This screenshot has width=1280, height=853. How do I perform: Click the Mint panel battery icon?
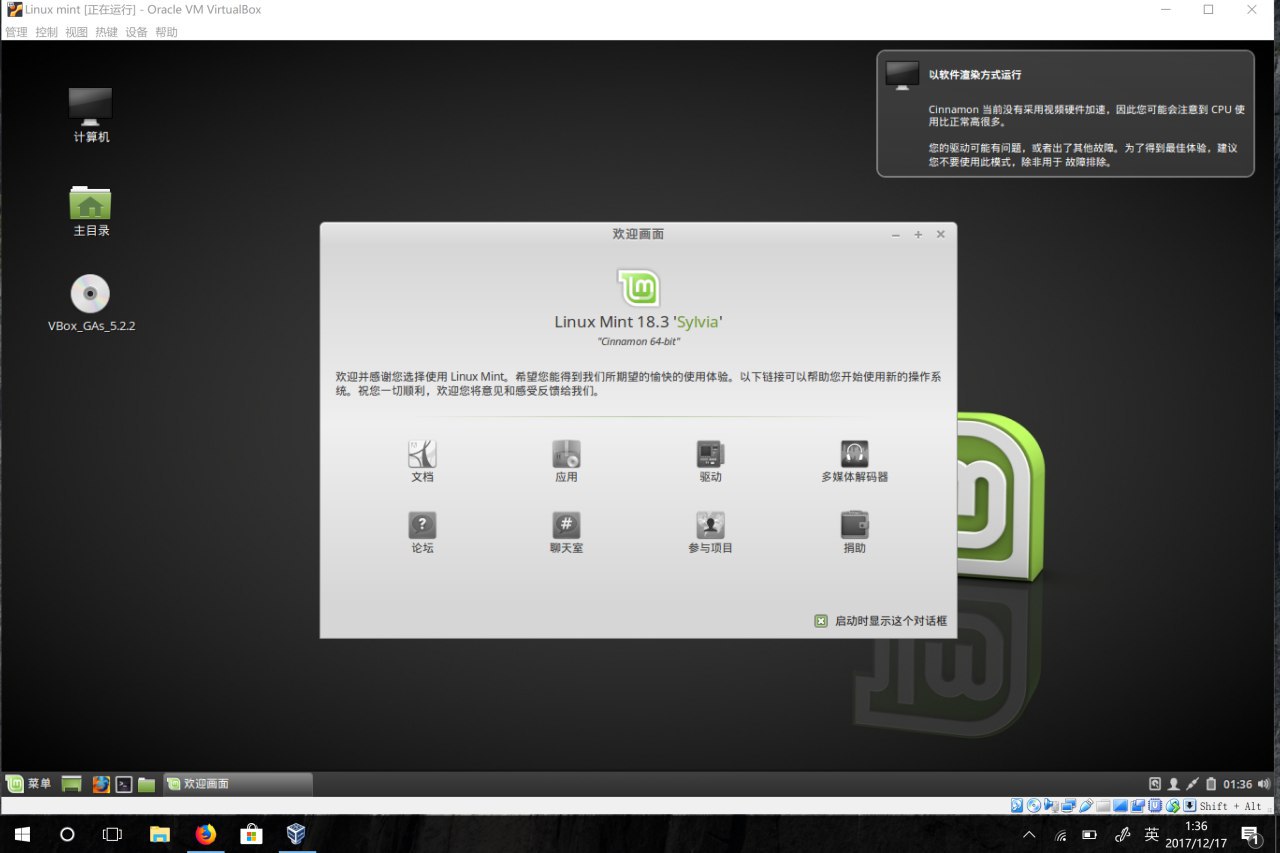click(x=1211, y=784)
